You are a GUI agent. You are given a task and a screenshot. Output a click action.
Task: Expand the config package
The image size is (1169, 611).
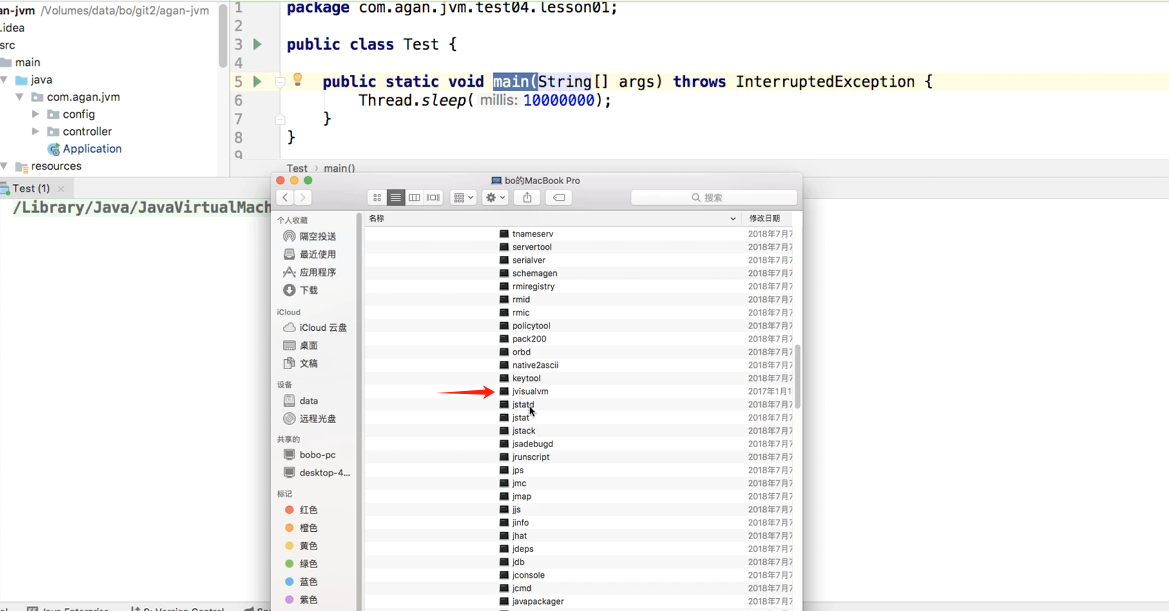click(35, 114)
